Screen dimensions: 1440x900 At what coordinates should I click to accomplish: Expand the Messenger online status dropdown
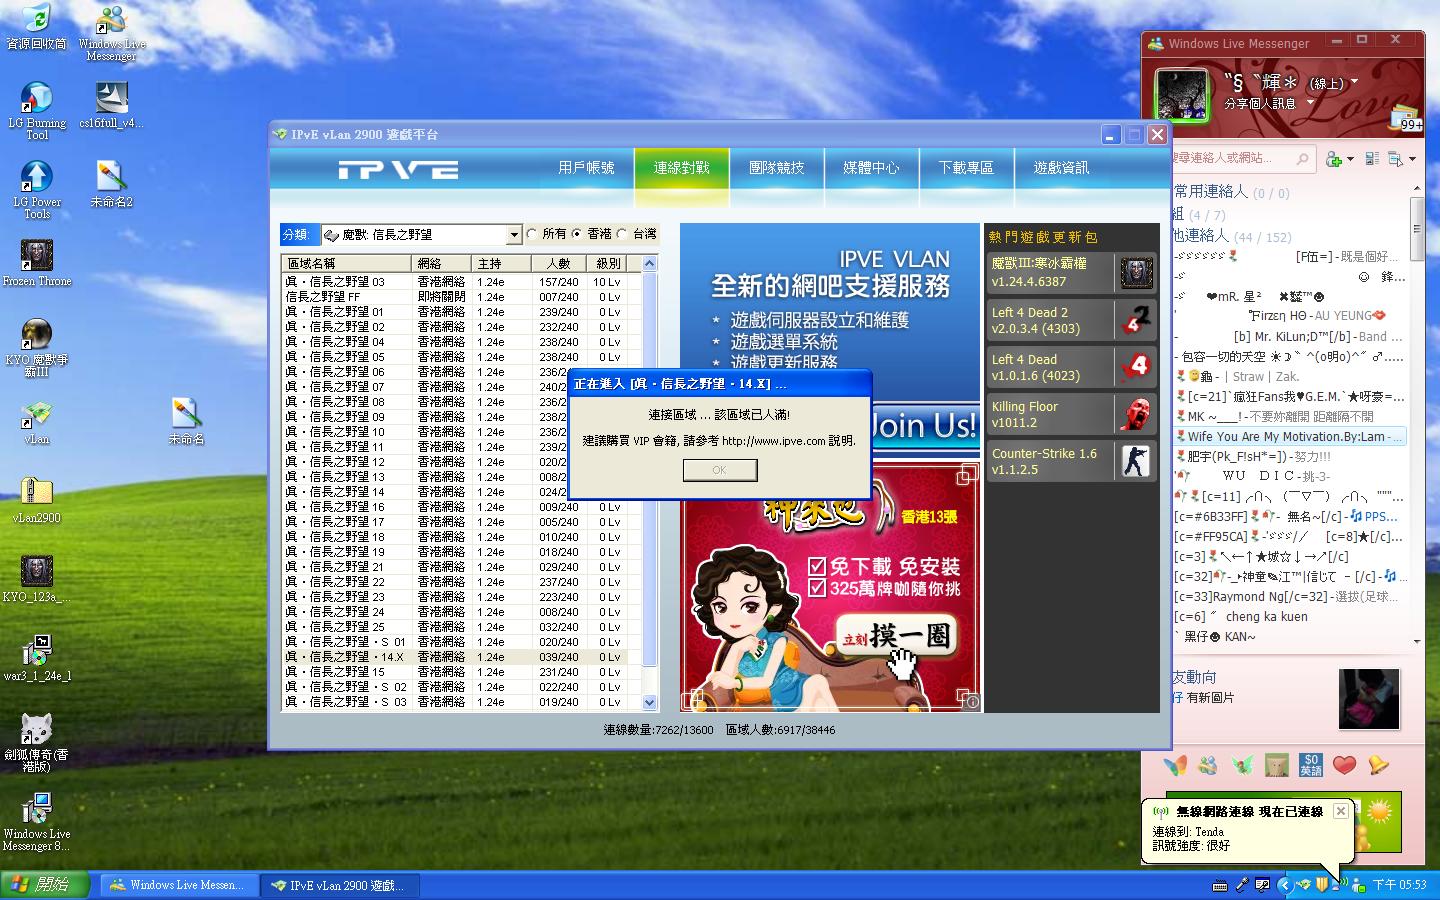click(1355, 82)
